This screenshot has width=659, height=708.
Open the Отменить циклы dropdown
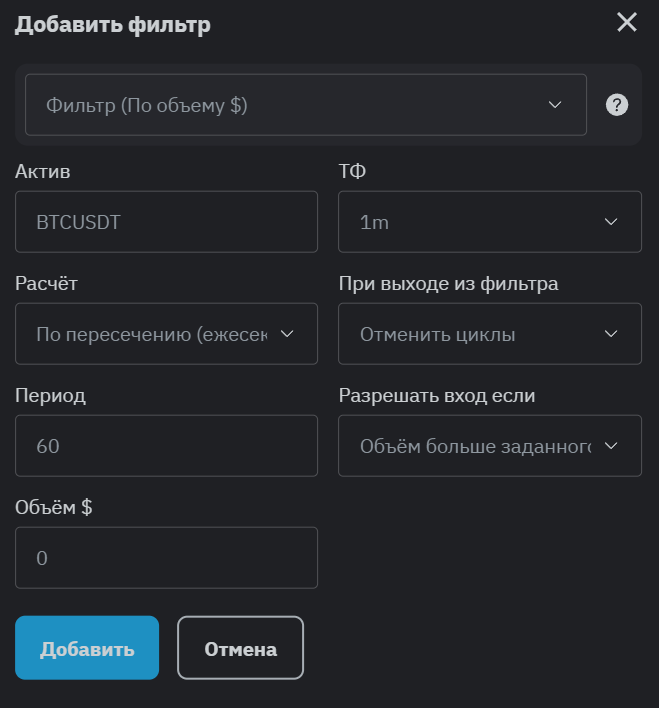tap(489, 334)
